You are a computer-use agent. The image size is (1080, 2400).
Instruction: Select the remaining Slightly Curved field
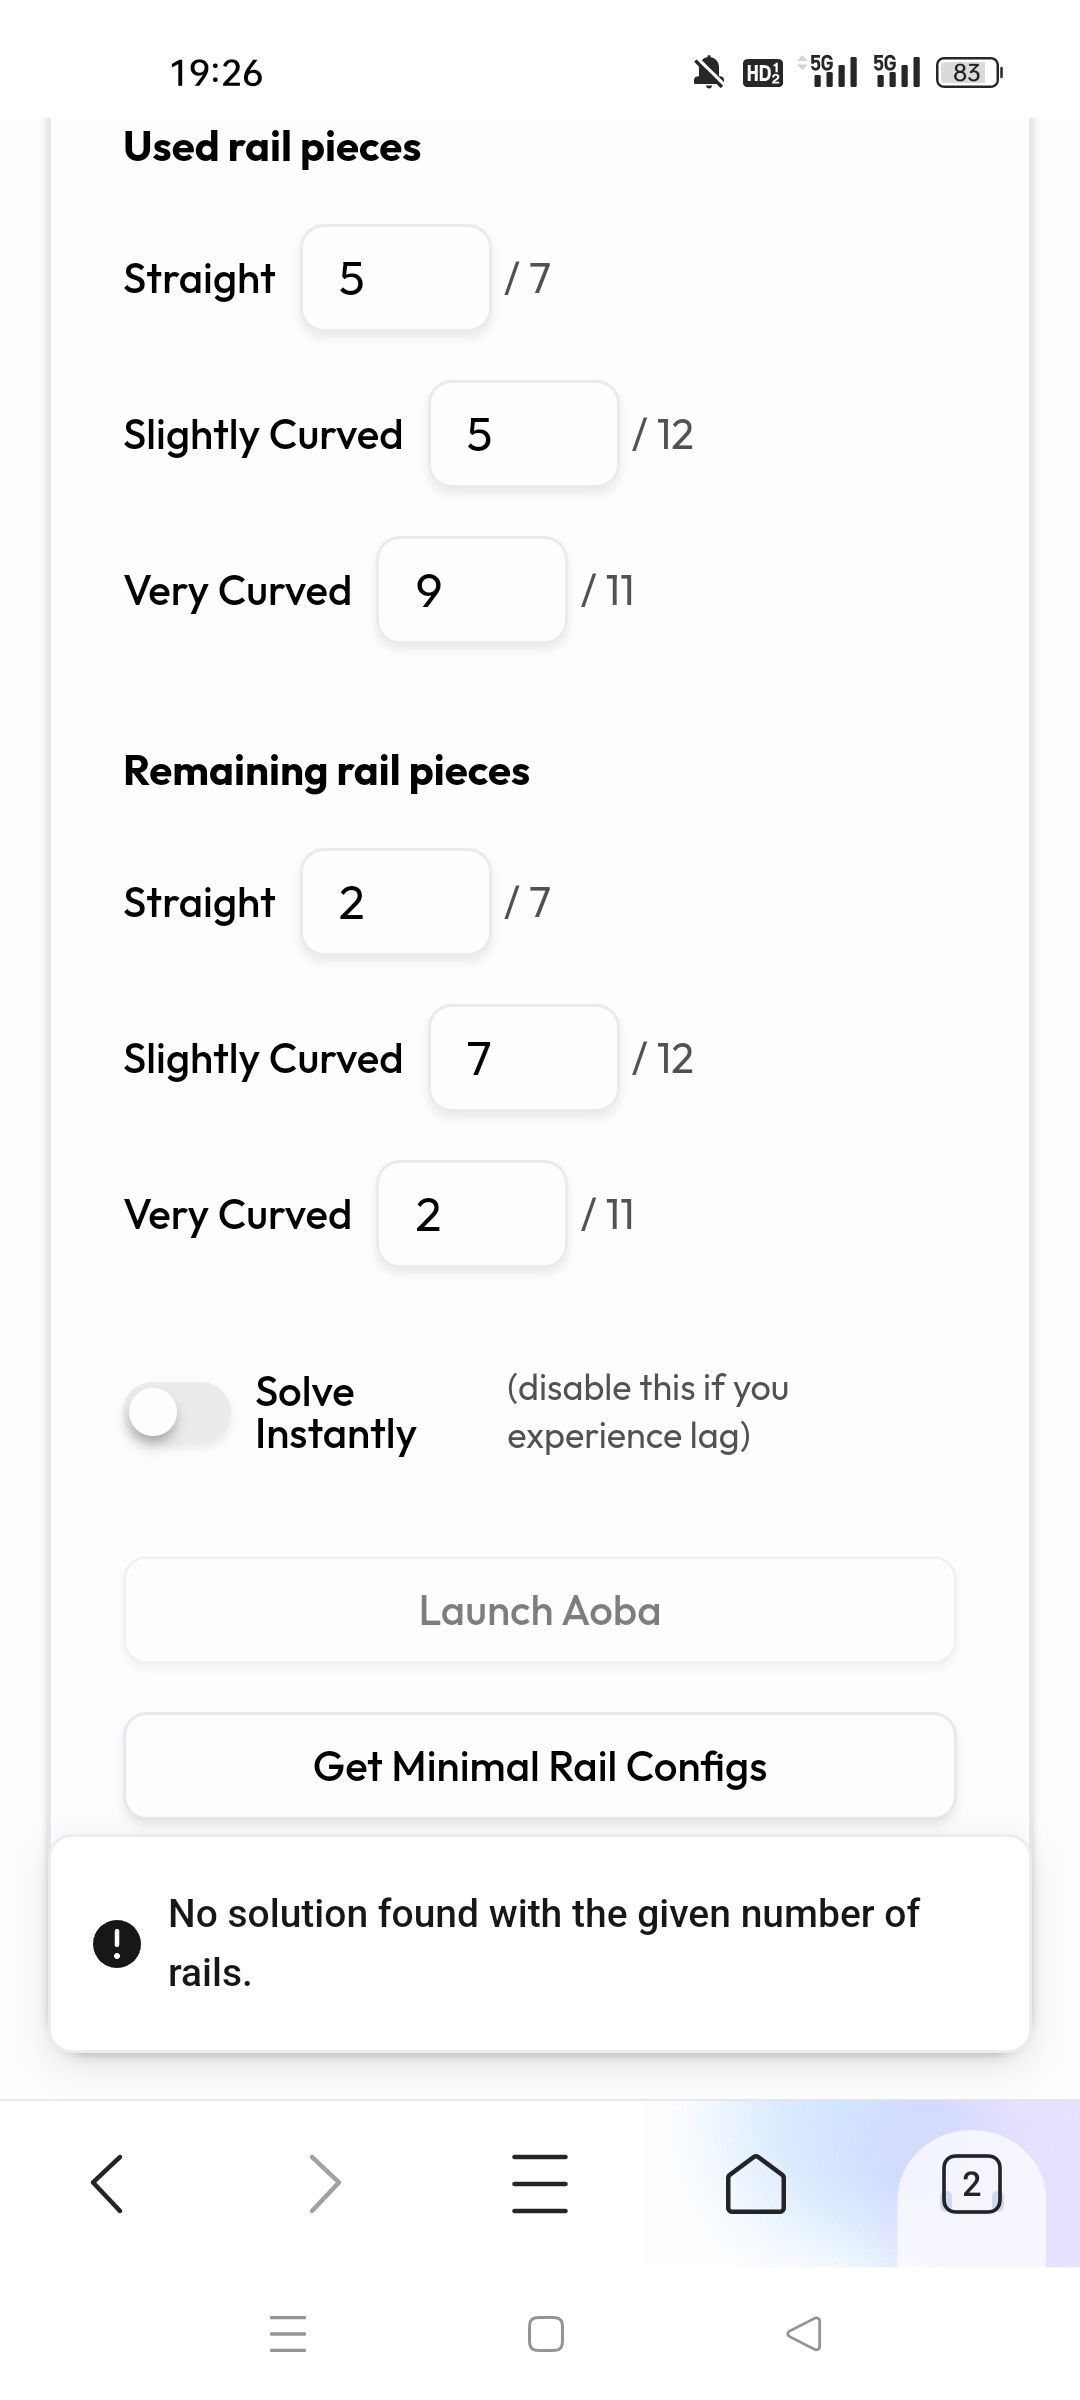coord(524,1058)
